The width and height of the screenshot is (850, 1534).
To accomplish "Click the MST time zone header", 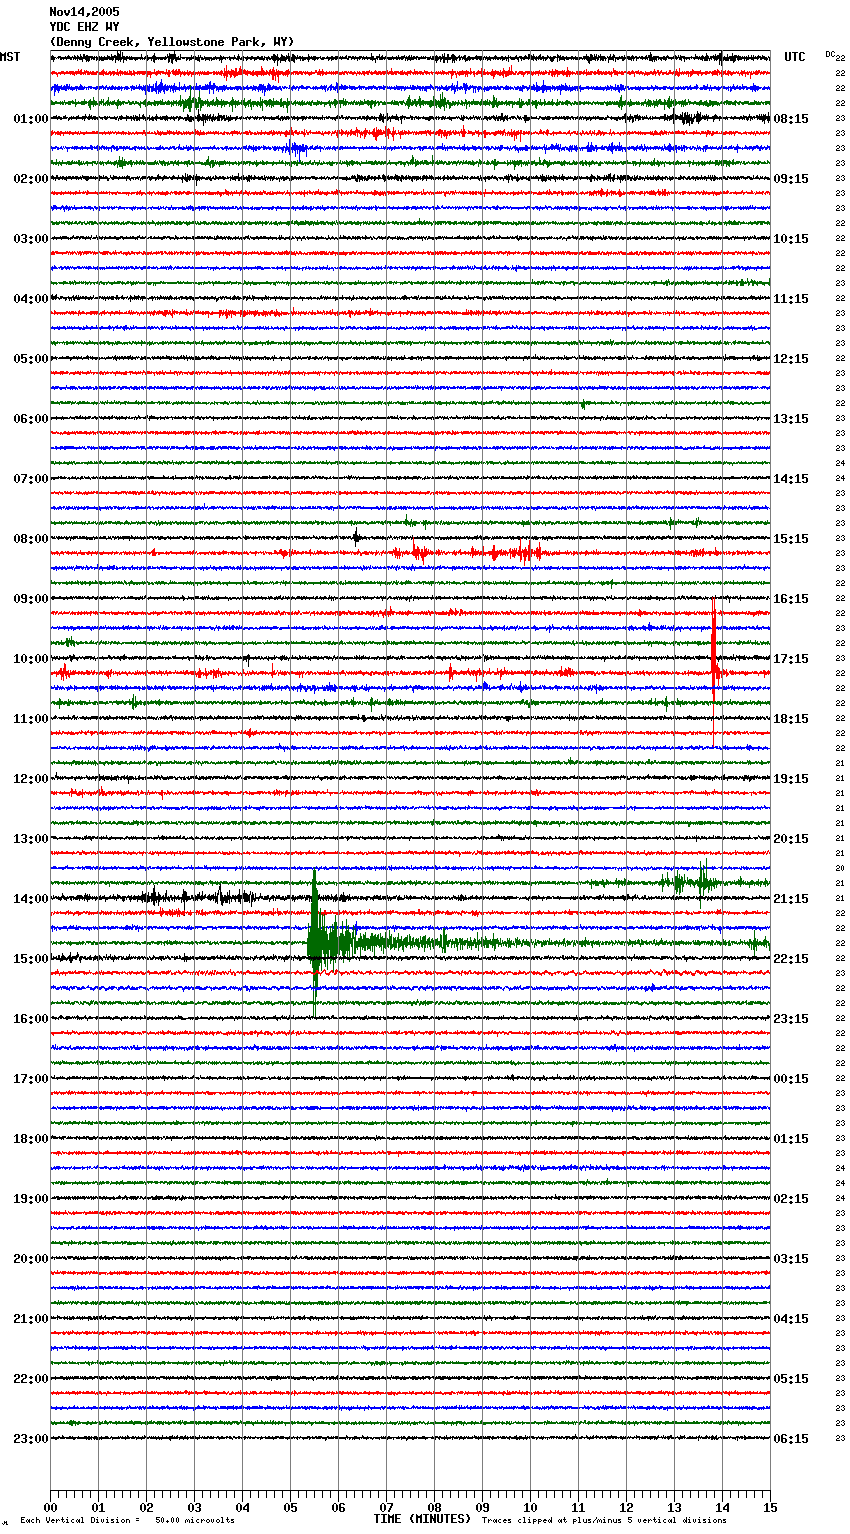I will pos(10,57).
